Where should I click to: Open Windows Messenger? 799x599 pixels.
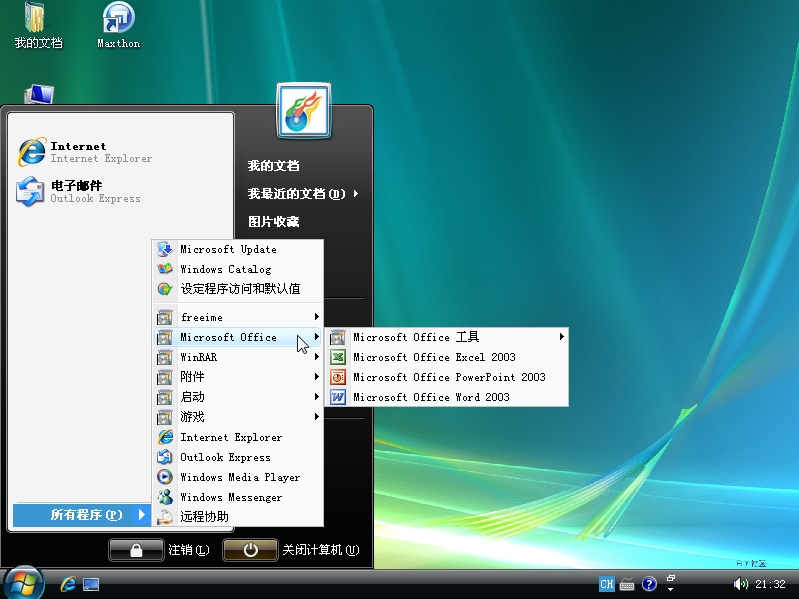coord(238,497)
